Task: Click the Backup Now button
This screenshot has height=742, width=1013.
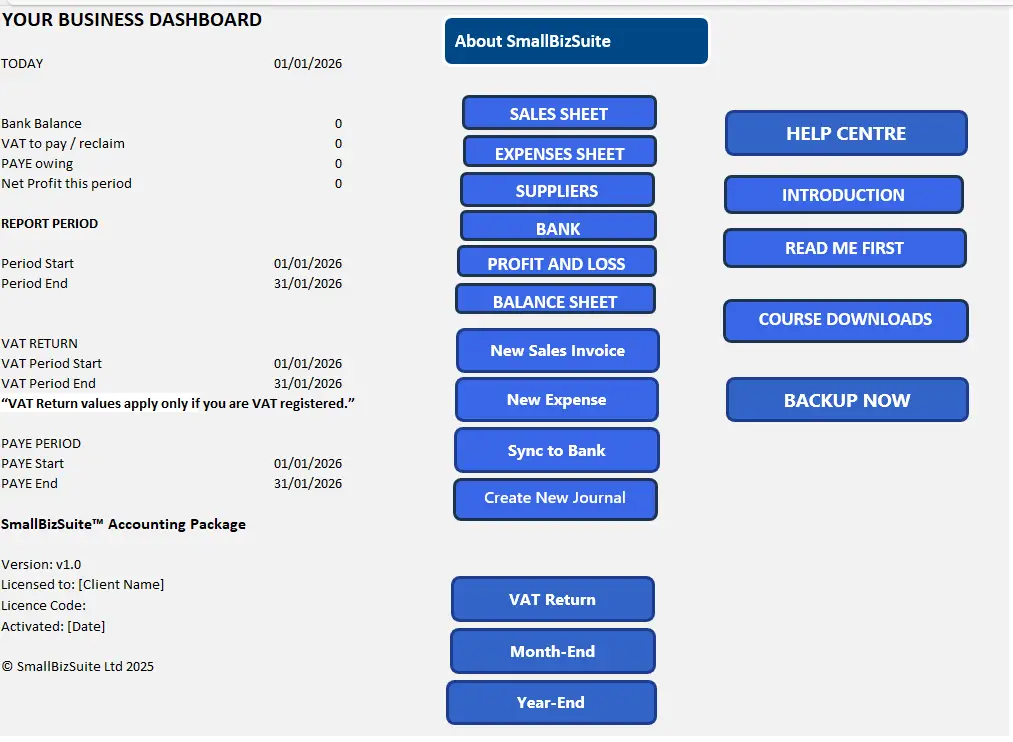Action: 847,400
